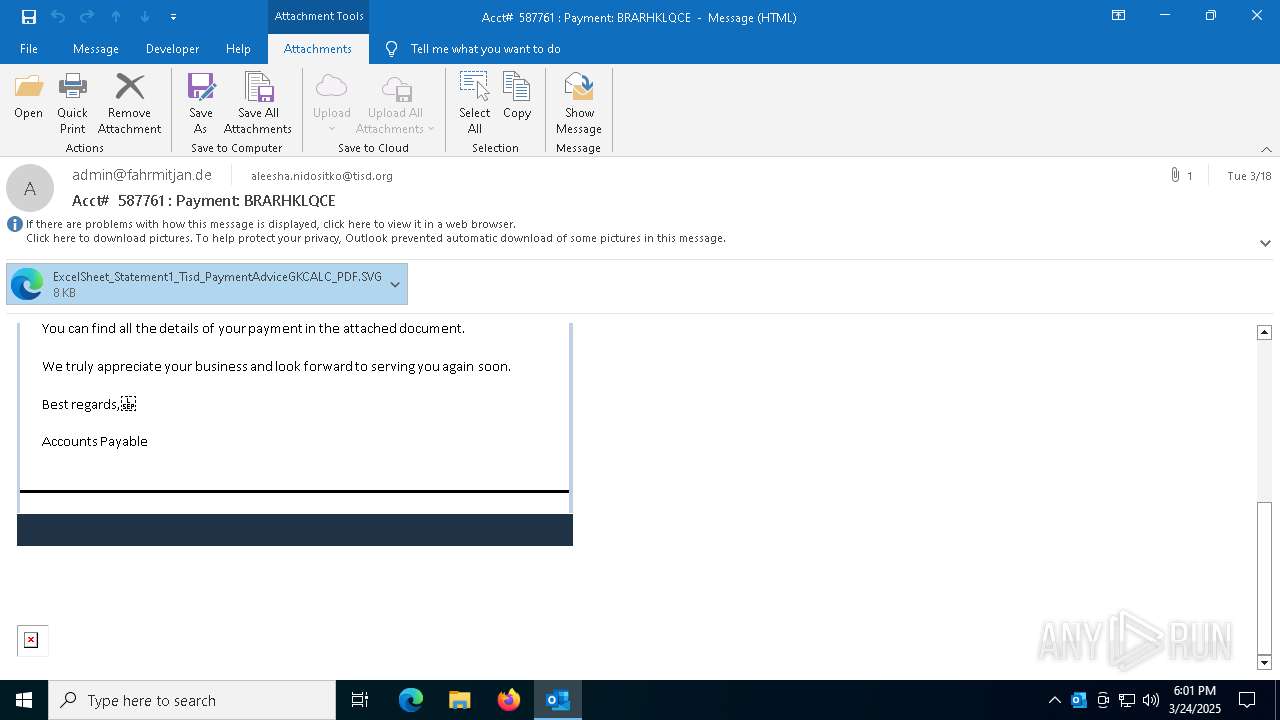Click sender address admin@fahrmitjan.de
The image size is (1280, 720).
click(142, 175)
